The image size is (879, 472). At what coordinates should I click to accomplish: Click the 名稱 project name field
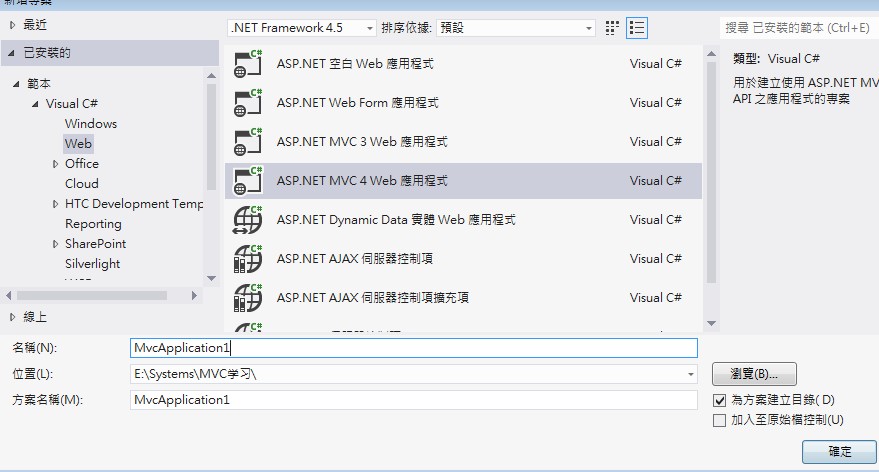point(414,348)
